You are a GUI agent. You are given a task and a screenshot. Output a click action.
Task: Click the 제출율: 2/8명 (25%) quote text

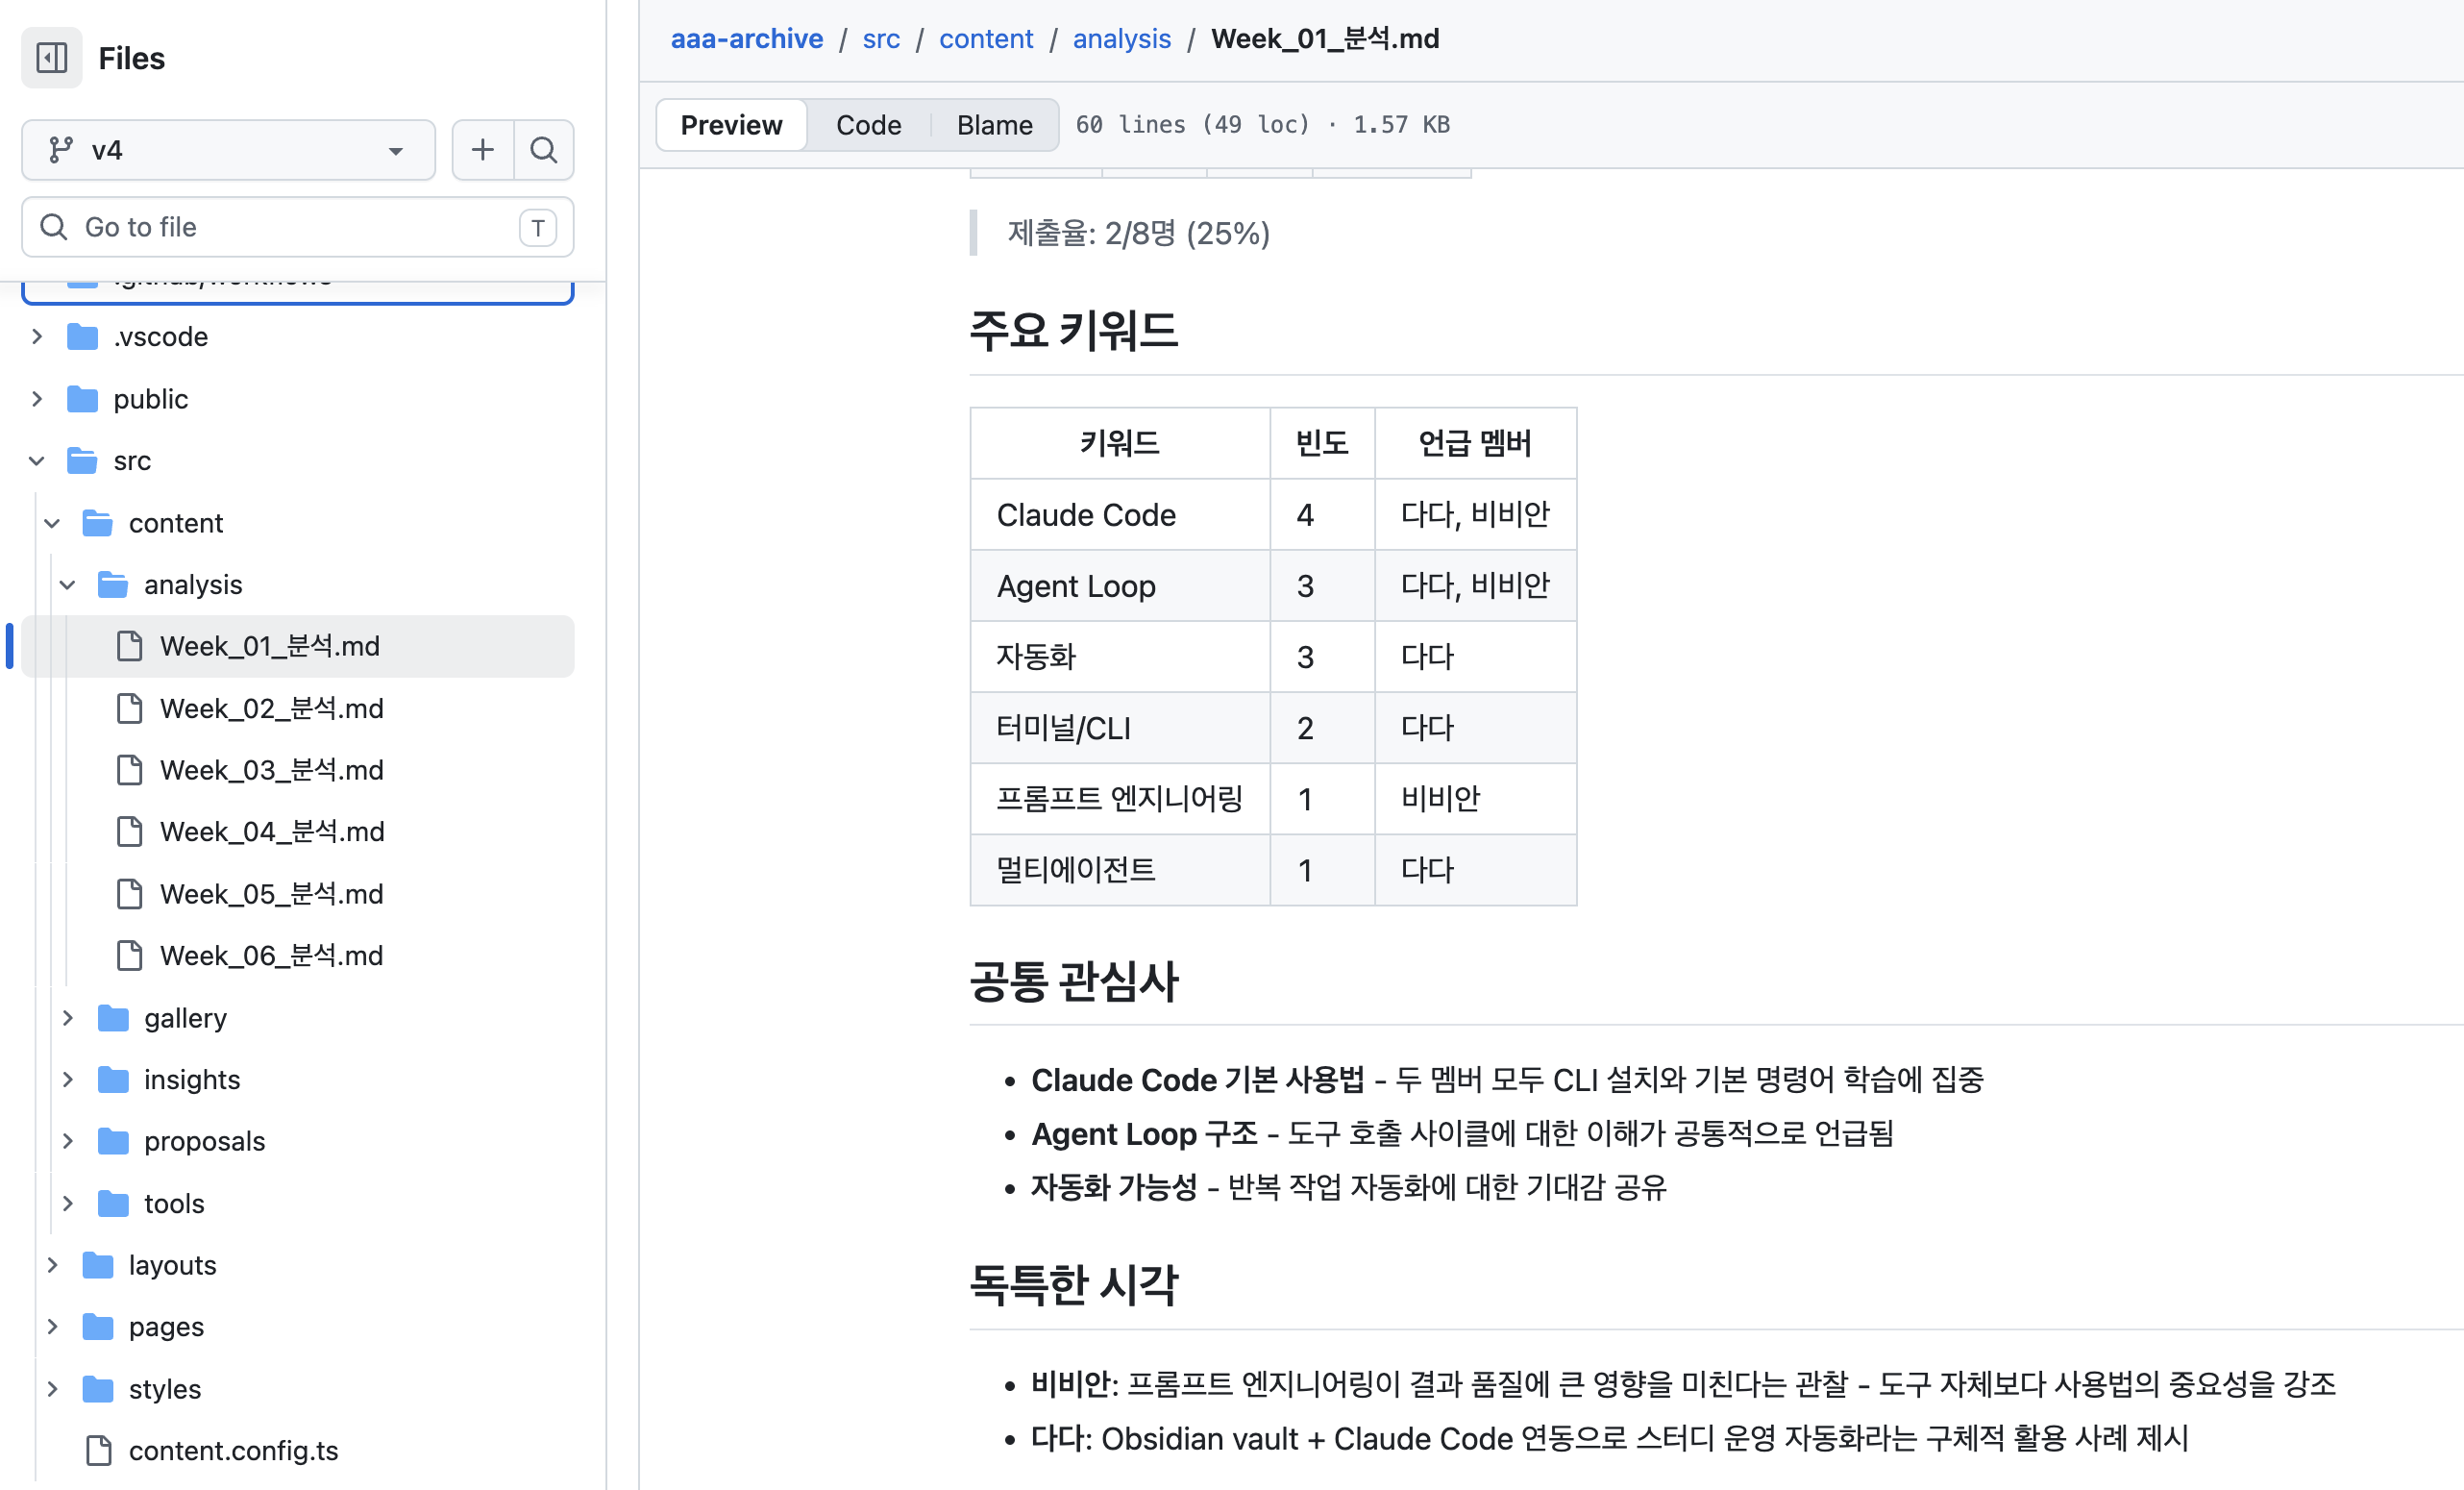(x=1138, y=234)
